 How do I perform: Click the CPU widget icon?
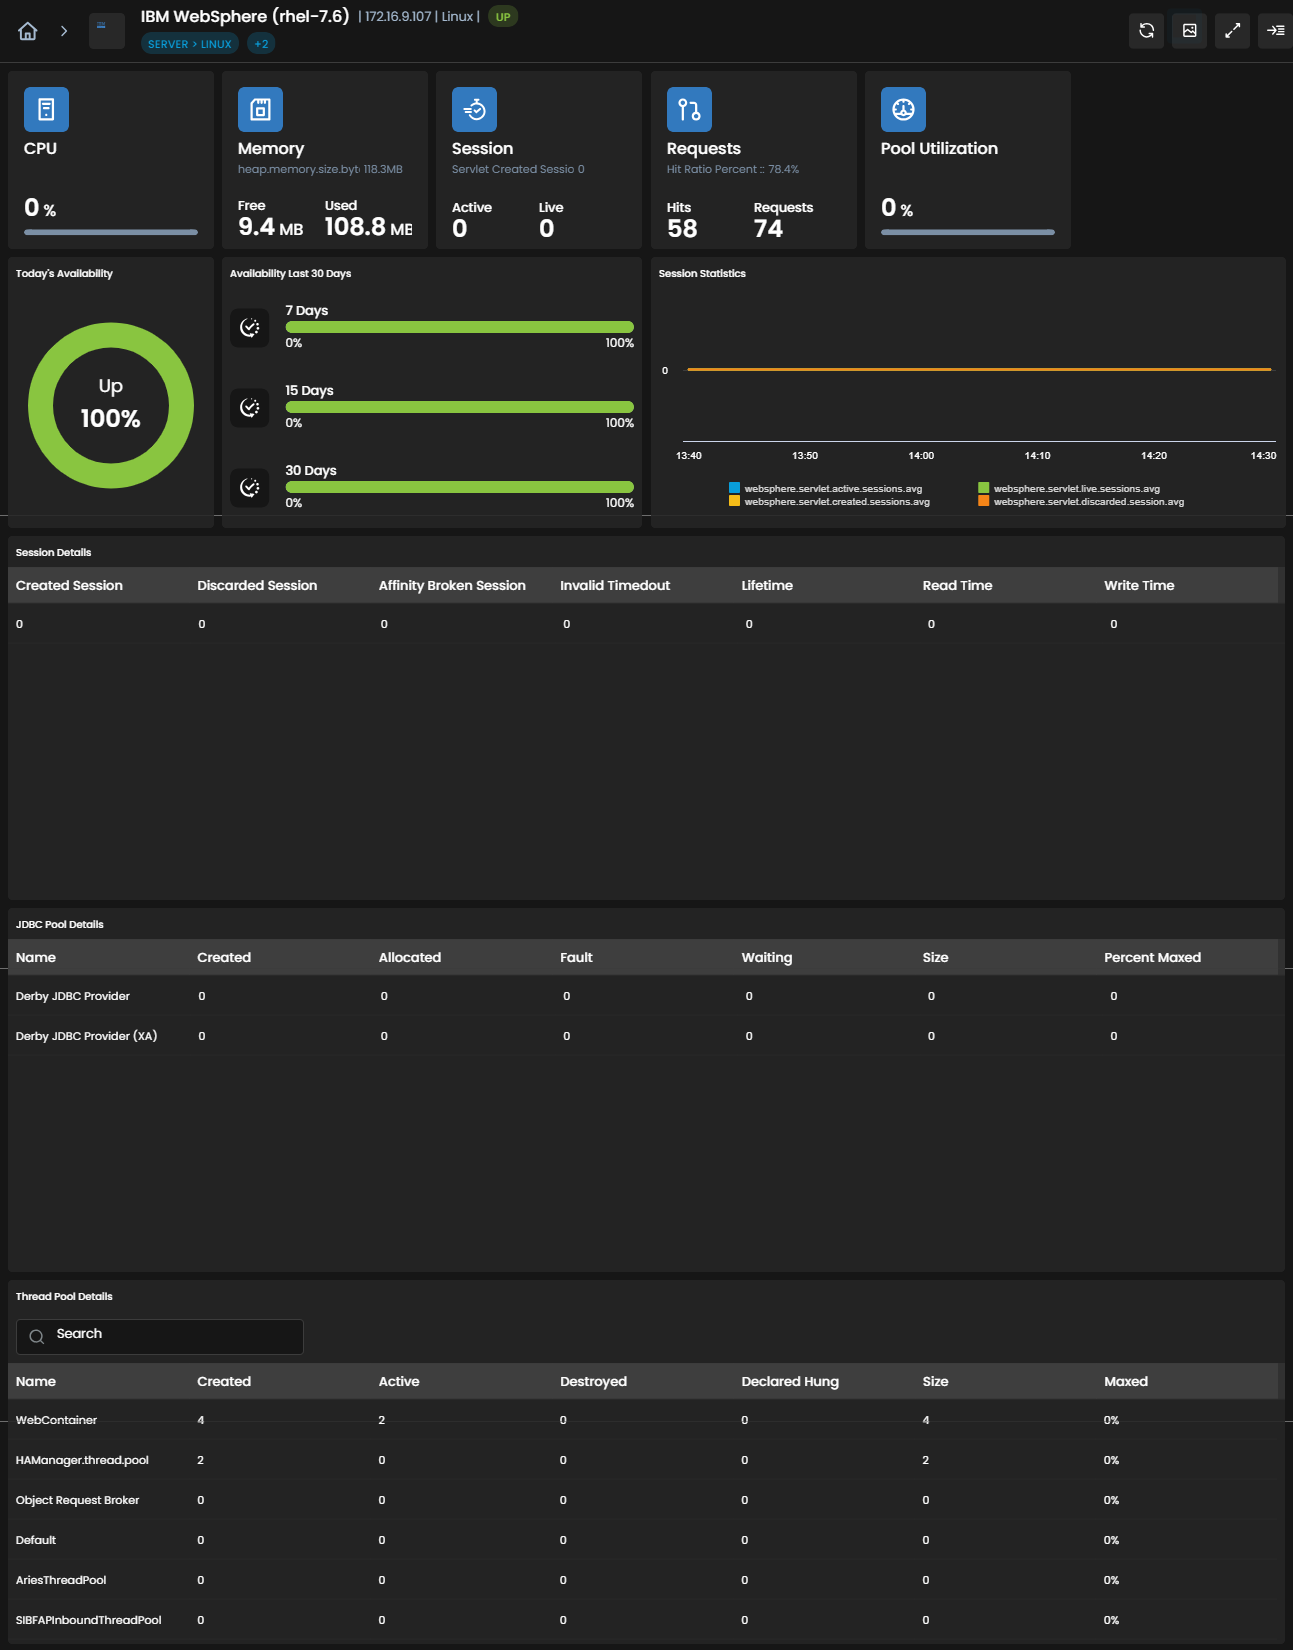coord(46,109)
